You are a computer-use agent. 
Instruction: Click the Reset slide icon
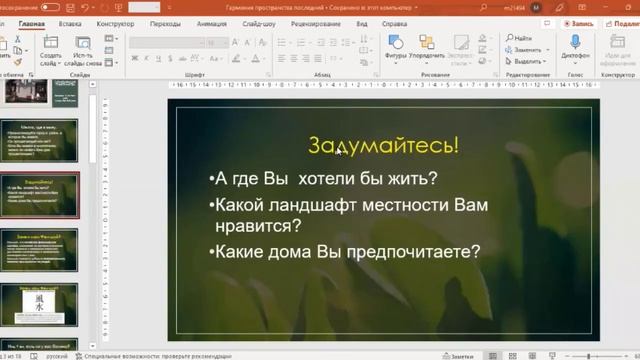point(109,51)
